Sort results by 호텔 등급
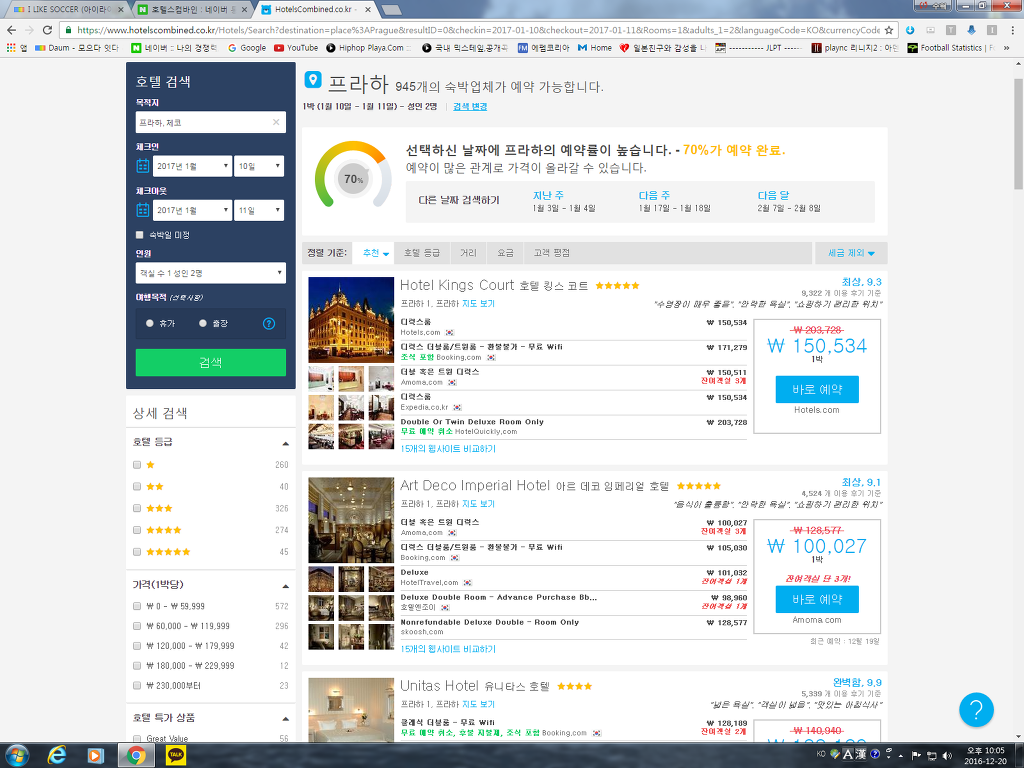The image size is (1024, 768). [x=421, y=253]
